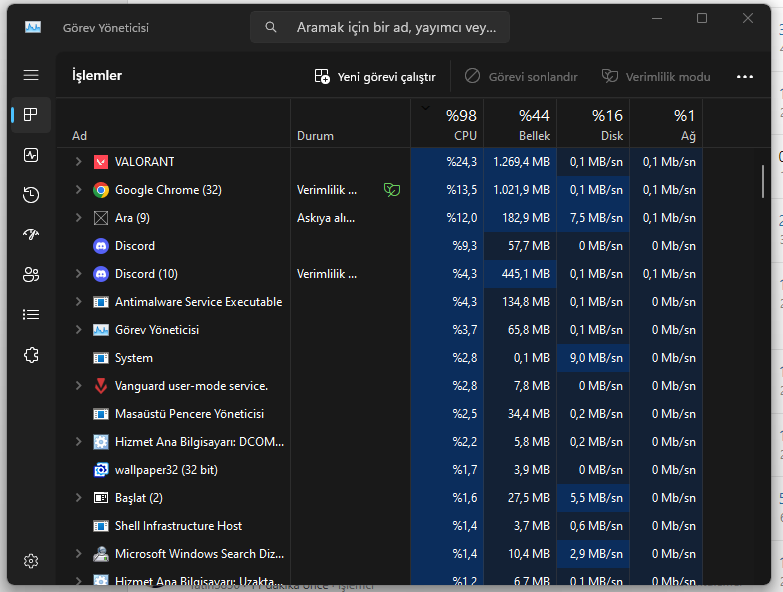783x592 pixels.
Task: Select the Processes sidebar icon
Action: pyautogui.click(x=31, y=115)
